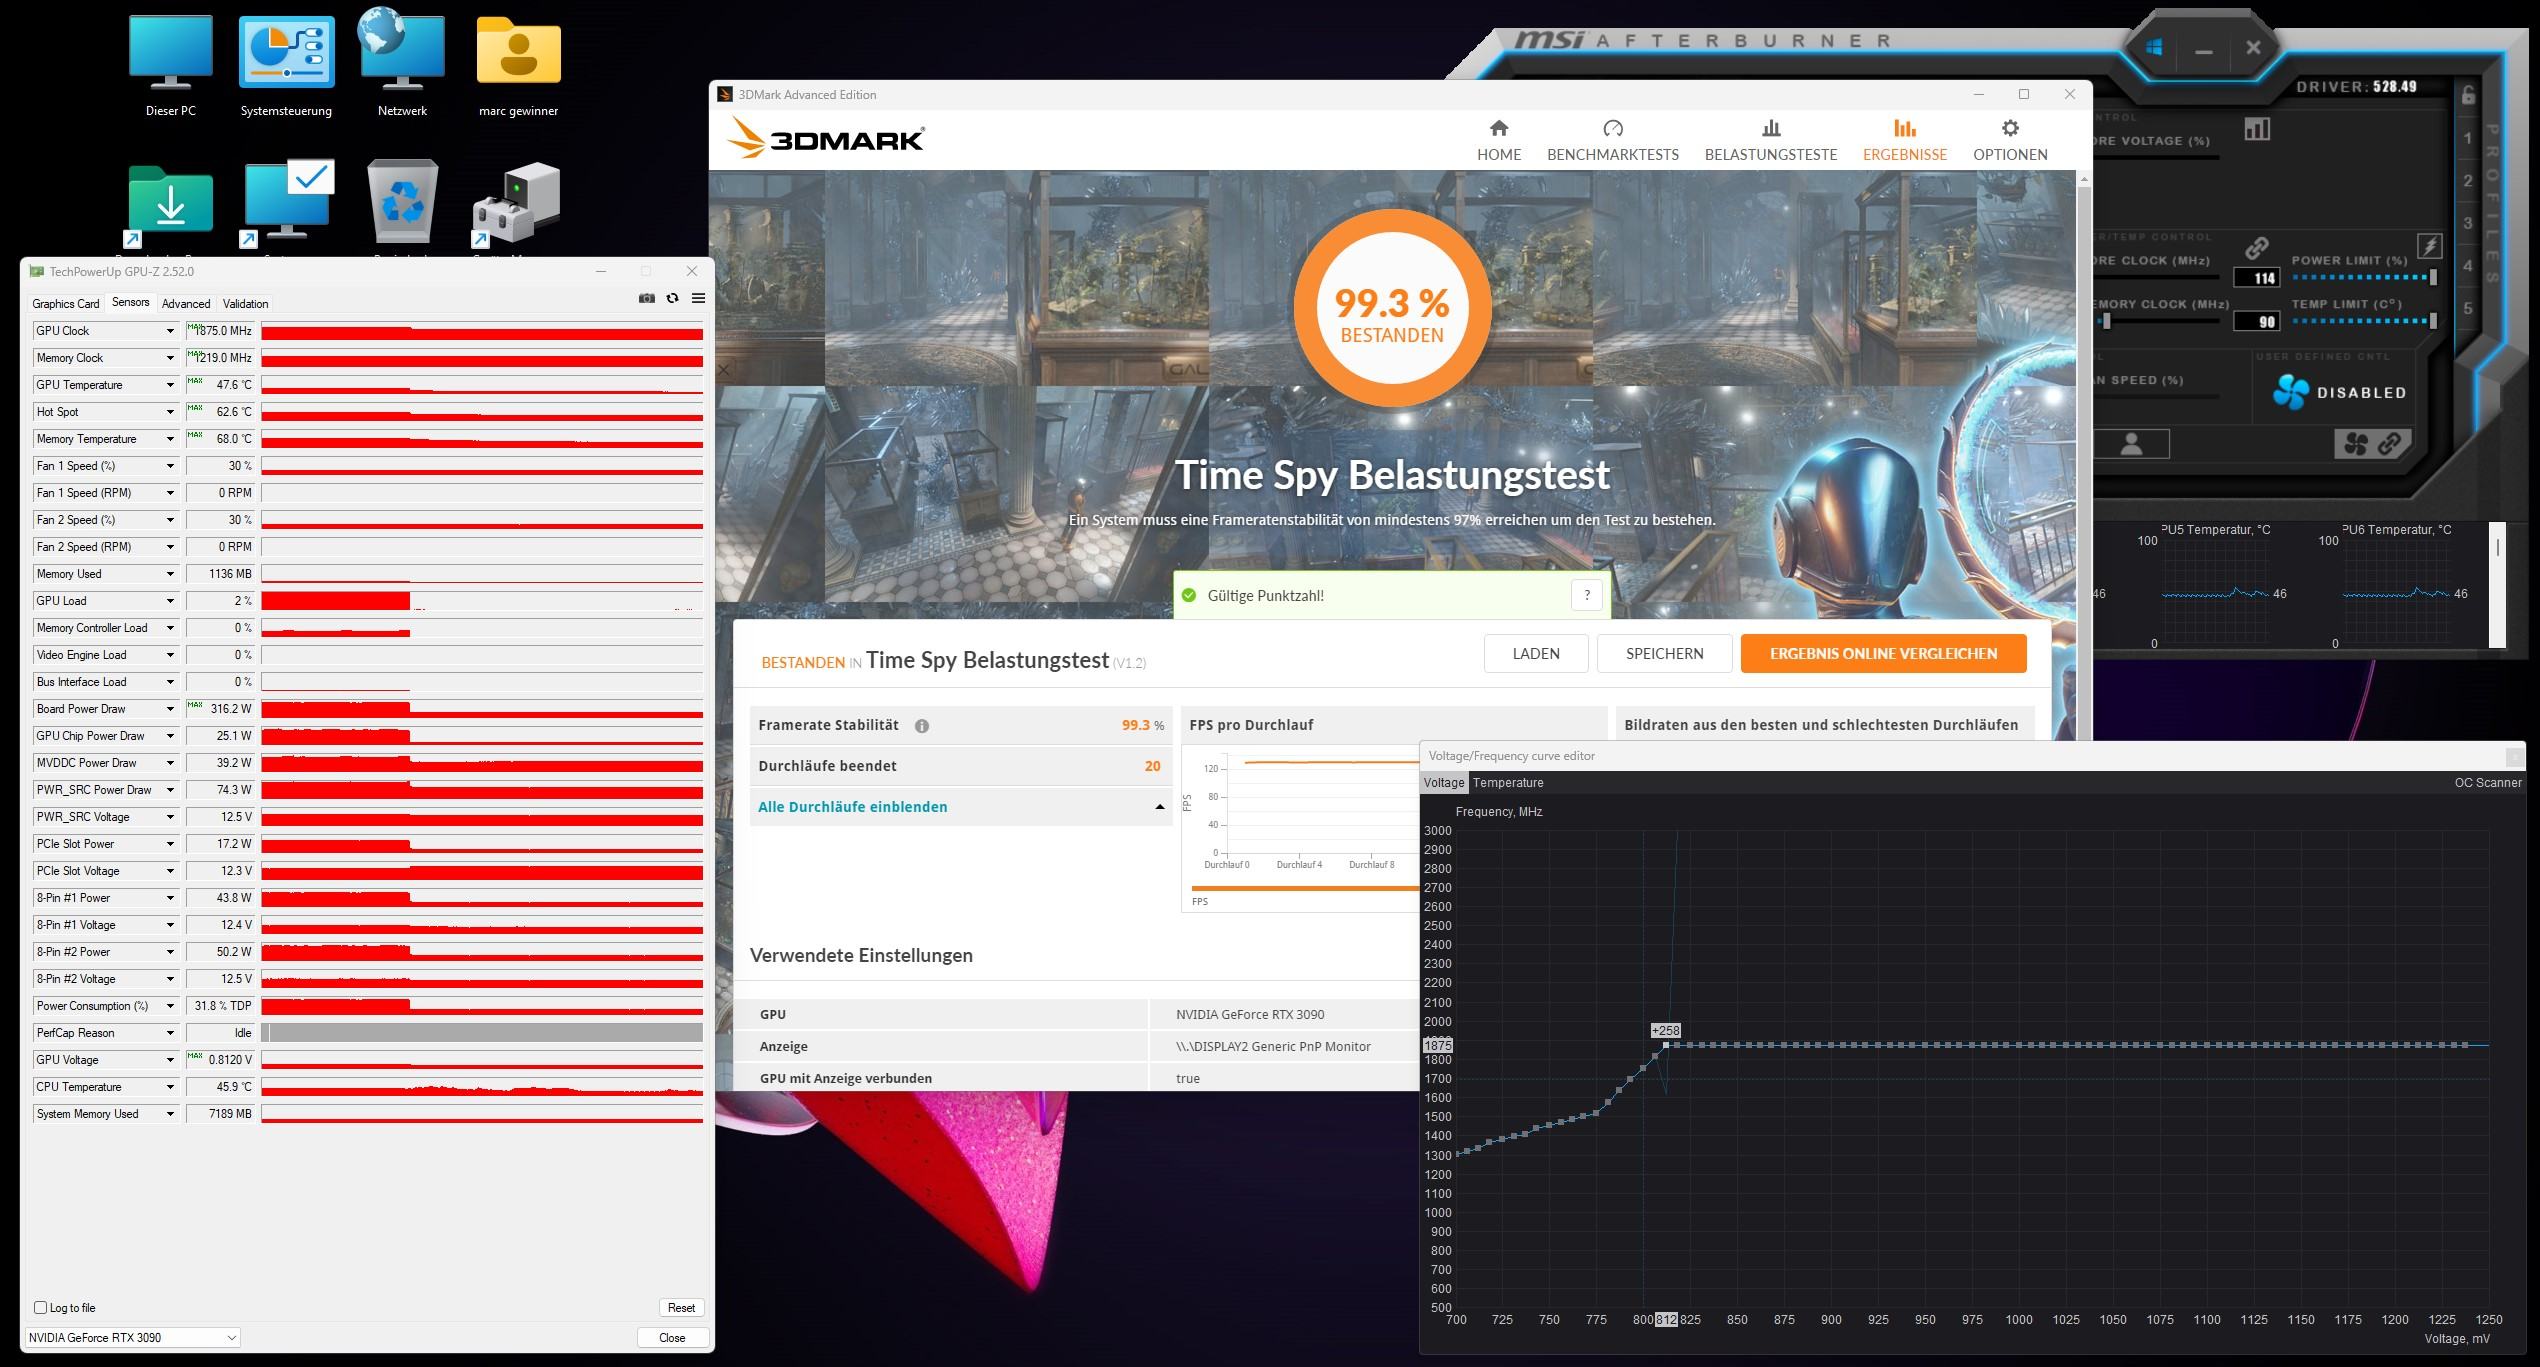
Task: Open the BENCHMARKTESTS tab in 3DMark
Action: pos(1612,140)
